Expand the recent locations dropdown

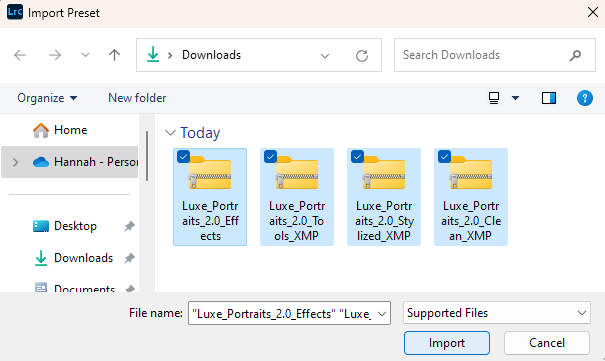pos(85,55)
